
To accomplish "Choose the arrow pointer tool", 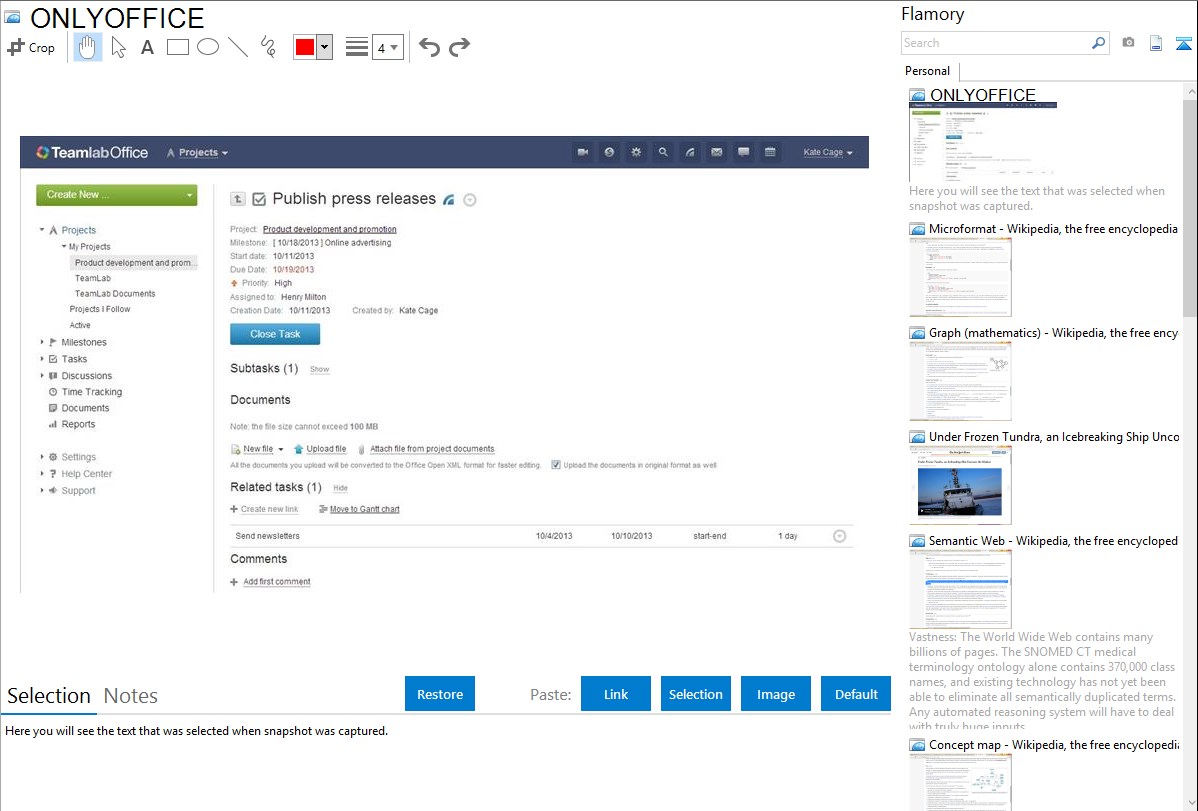I will coord(118,47).
